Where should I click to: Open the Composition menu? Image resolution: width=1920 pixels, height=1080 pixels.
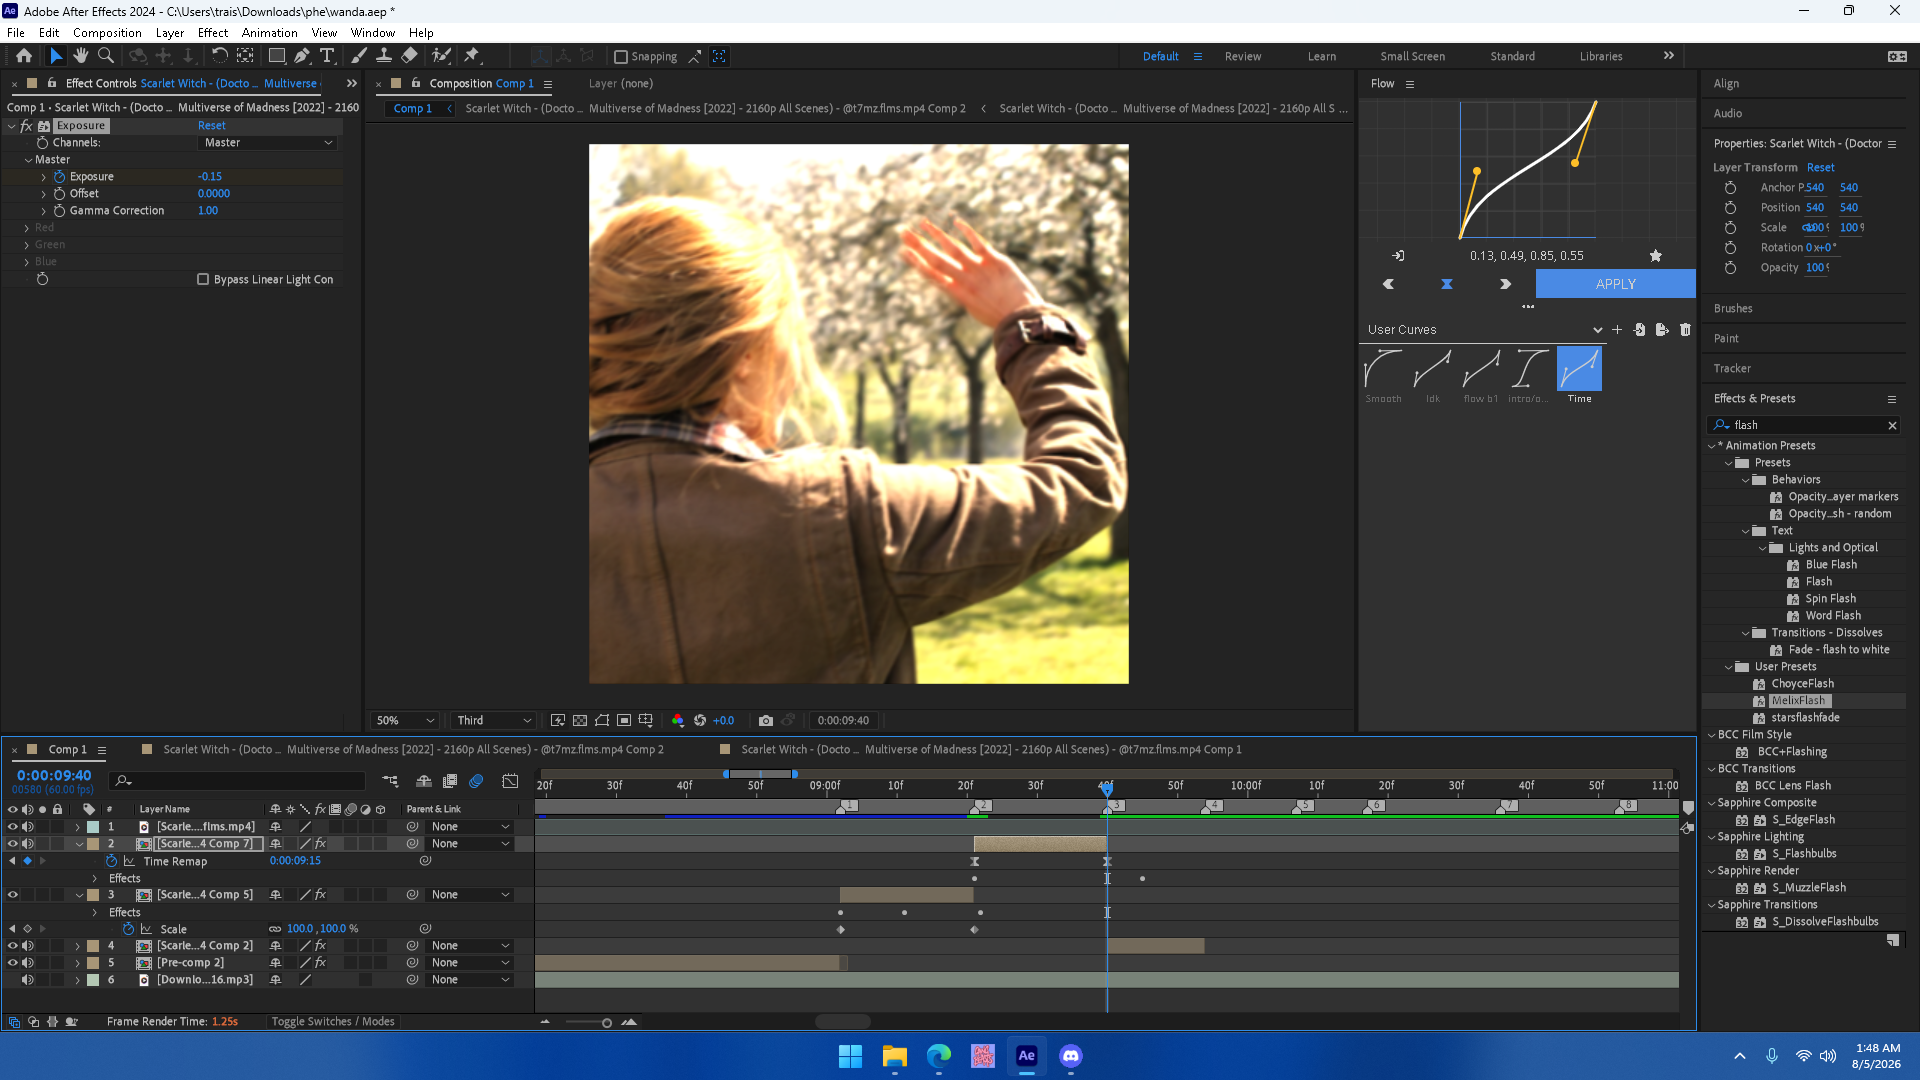[x=107, y=33]
